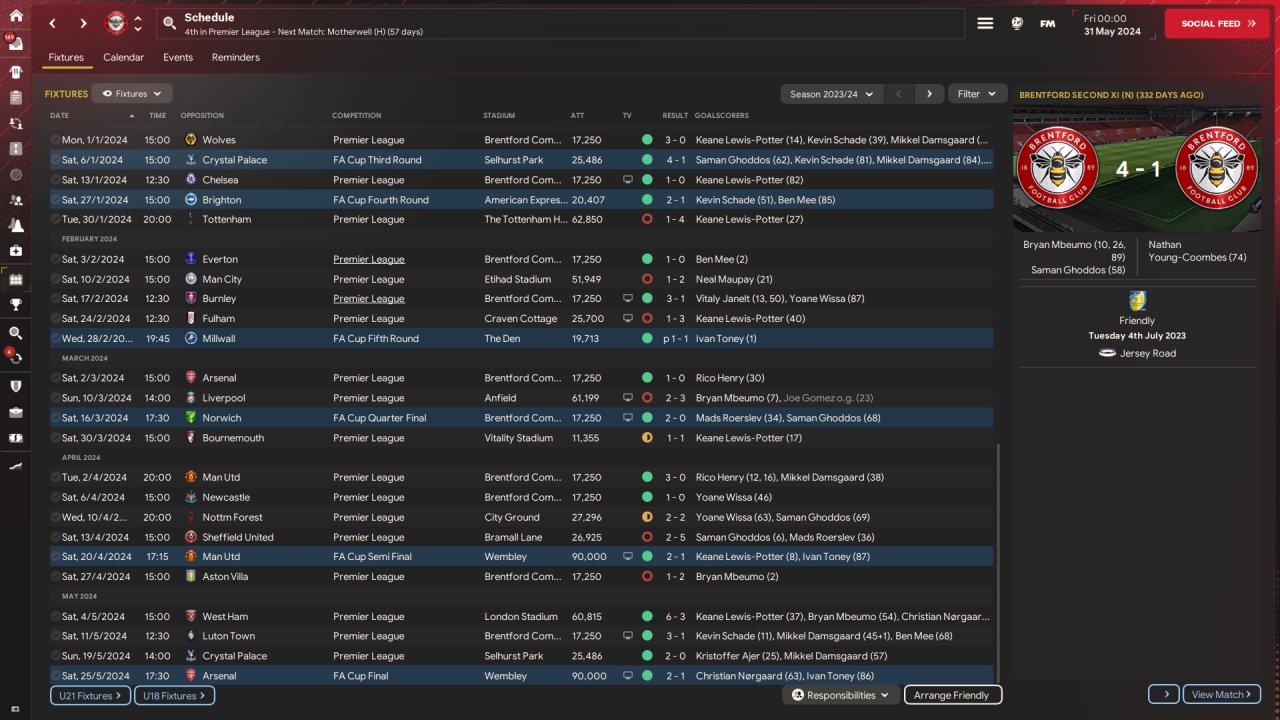Click the 6 - 3 West Ham result
Screen dimensions: 1280x720
(675, 616)
